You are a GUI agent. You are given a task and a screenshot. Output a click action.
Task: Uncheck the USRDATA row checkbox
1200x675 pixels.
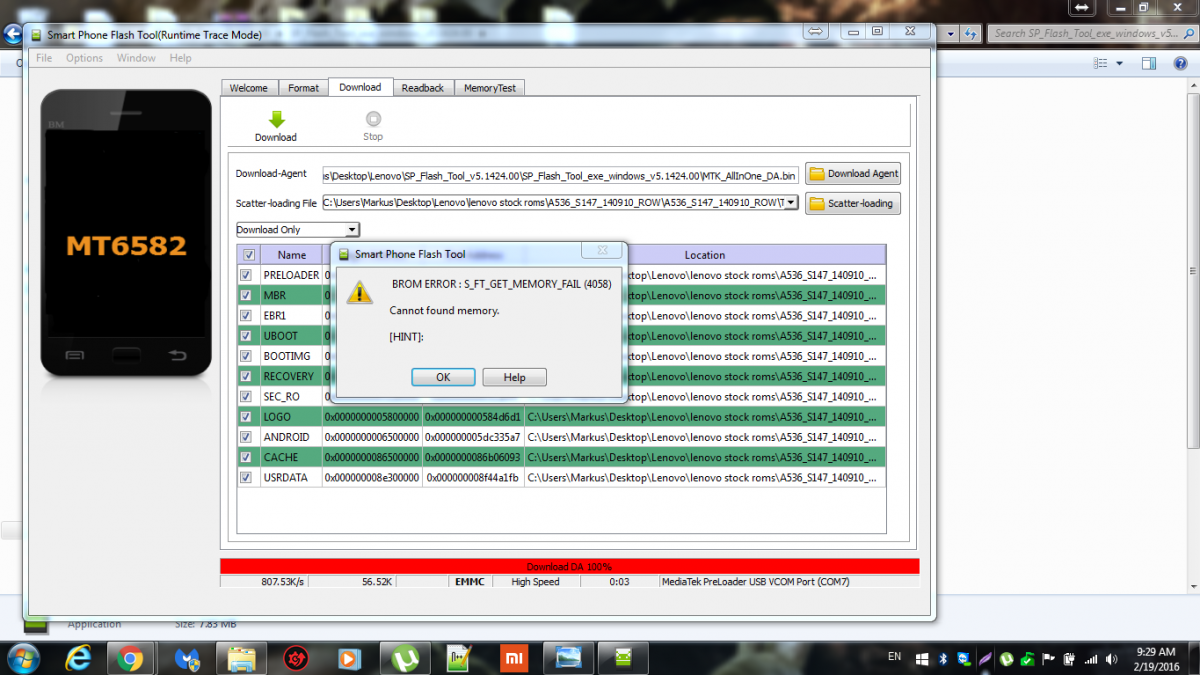point(246,477)
